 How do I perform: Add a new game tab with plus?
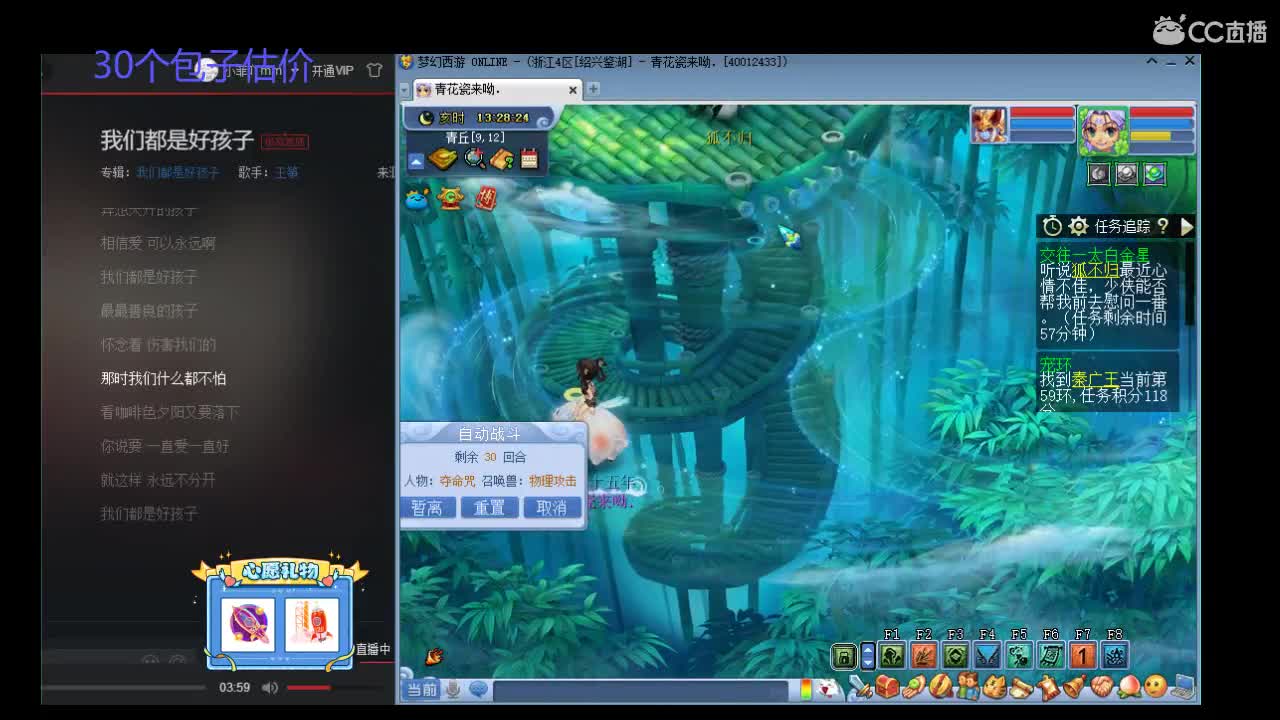[593, 89]
